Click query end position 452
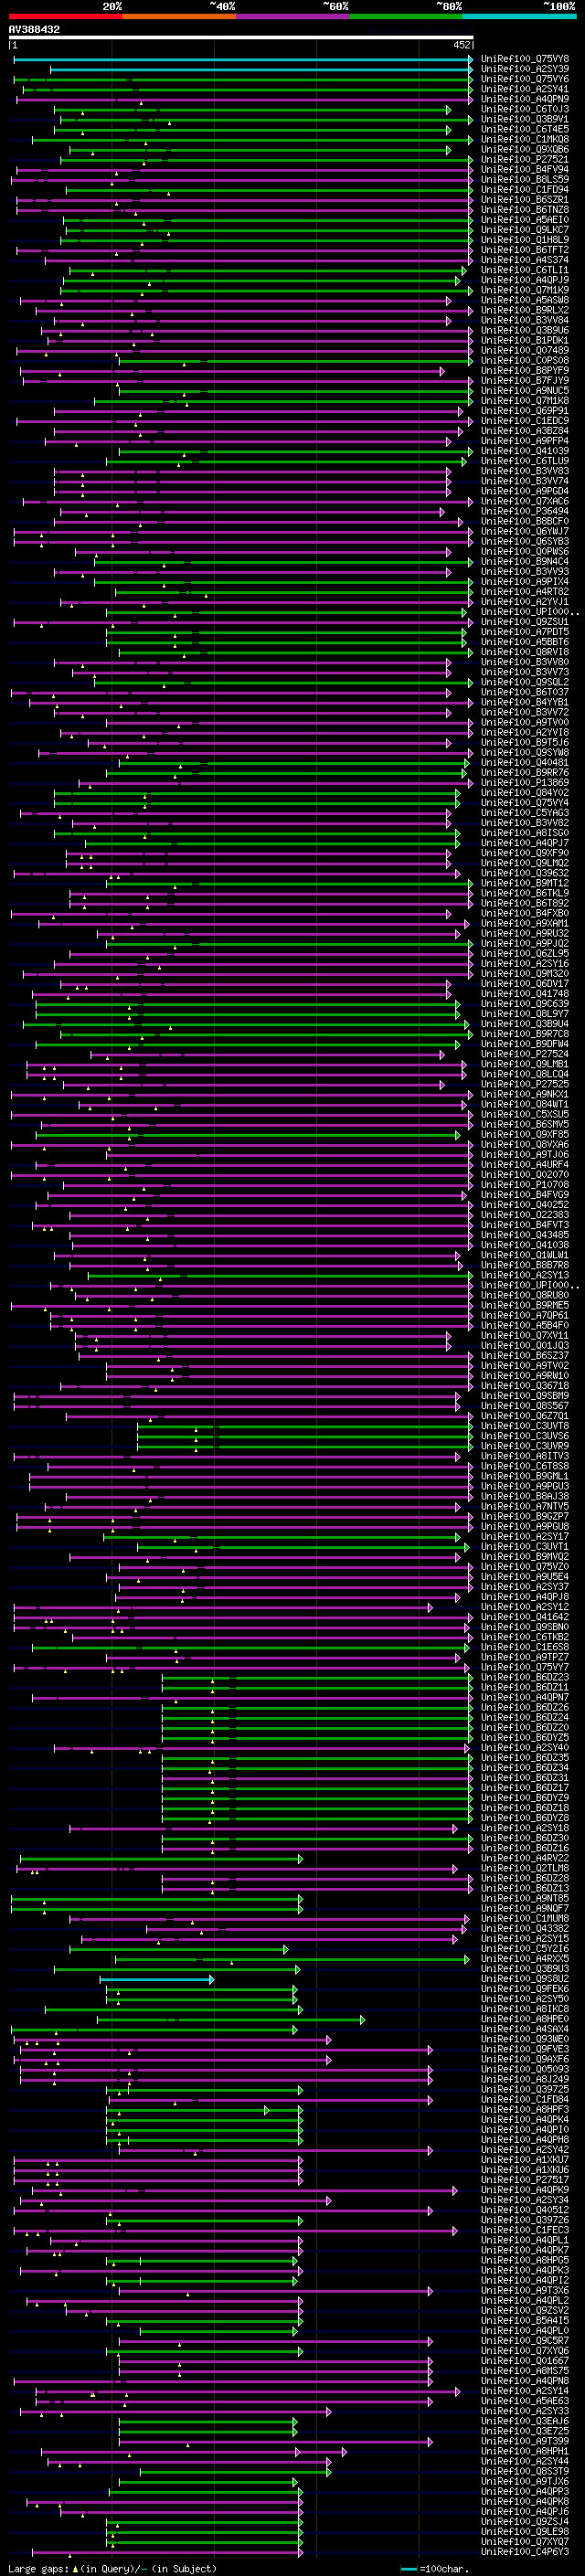The width and height of the screenshot is (585, 2576). (x=462, y=45)
